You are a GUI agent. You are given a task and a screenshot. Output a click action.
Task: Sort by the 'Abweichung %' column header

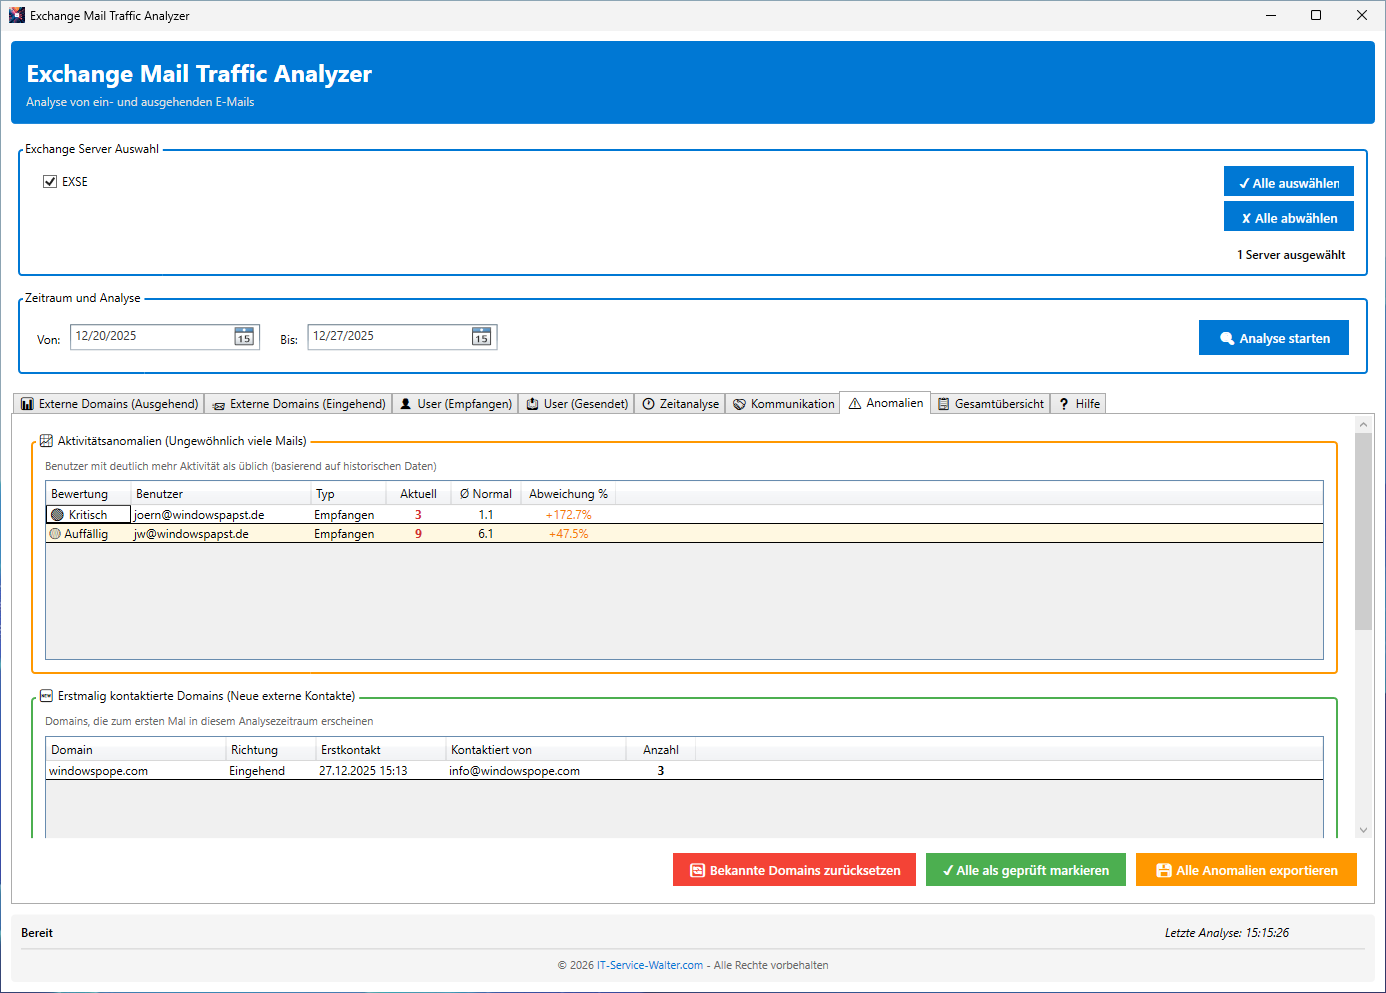coord(567,494)
